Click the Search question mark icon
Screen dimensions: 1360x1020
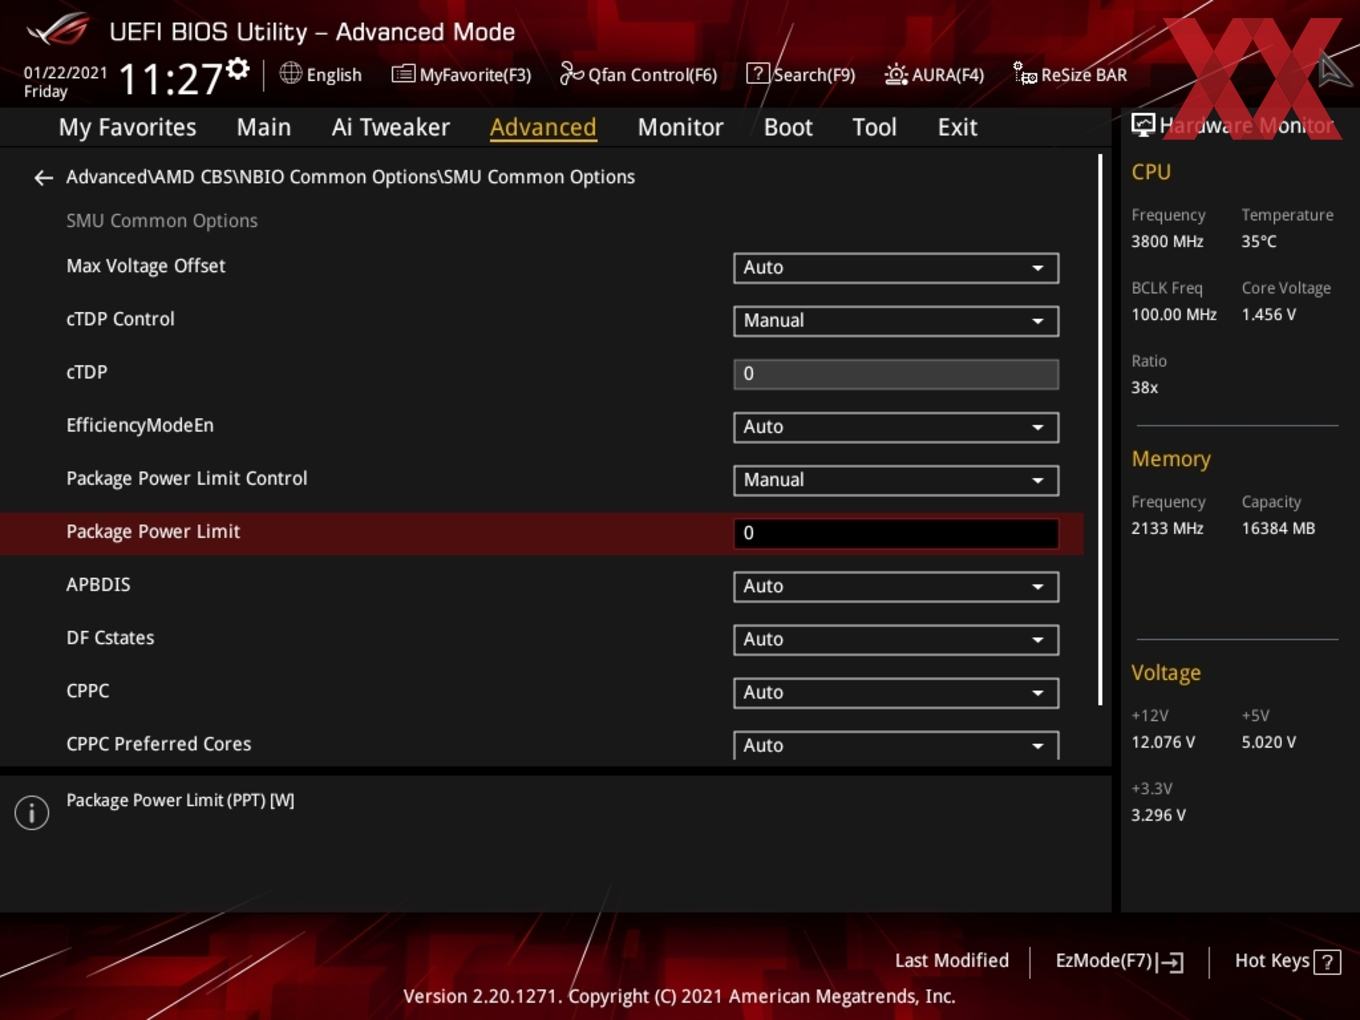758,73
